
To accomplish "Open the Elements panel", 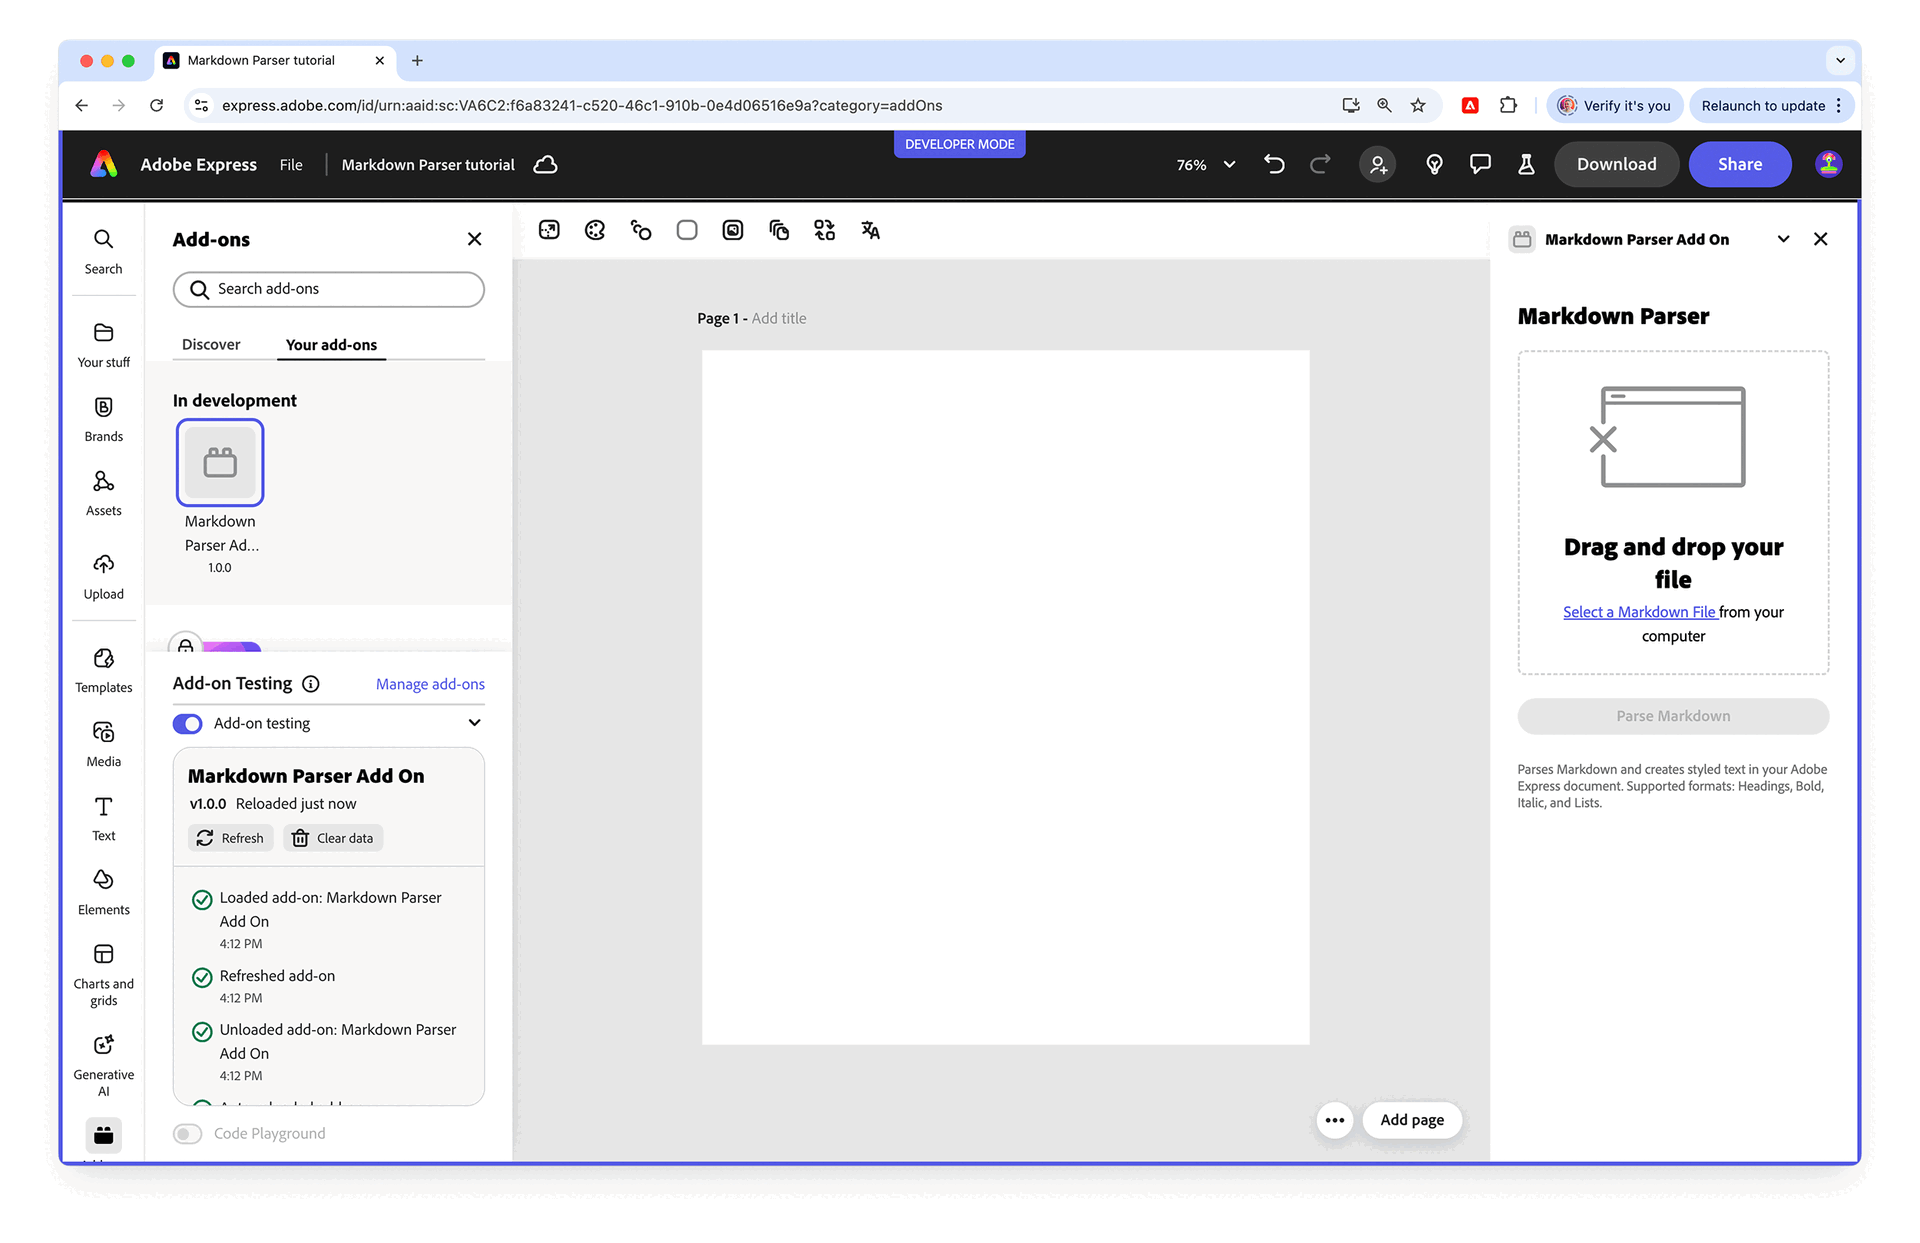I will pos(103,892).
